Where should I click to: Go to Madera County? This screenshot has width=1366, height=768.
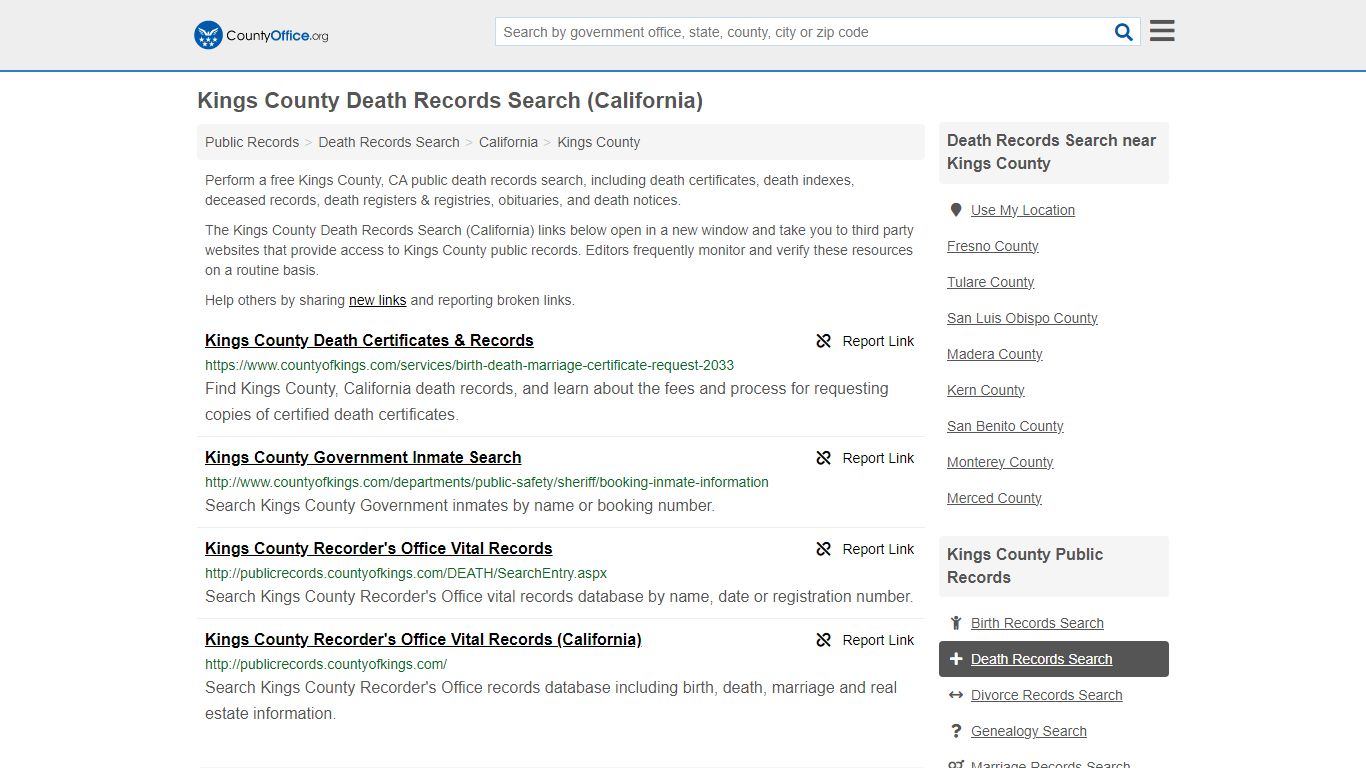tap(994, 354)
